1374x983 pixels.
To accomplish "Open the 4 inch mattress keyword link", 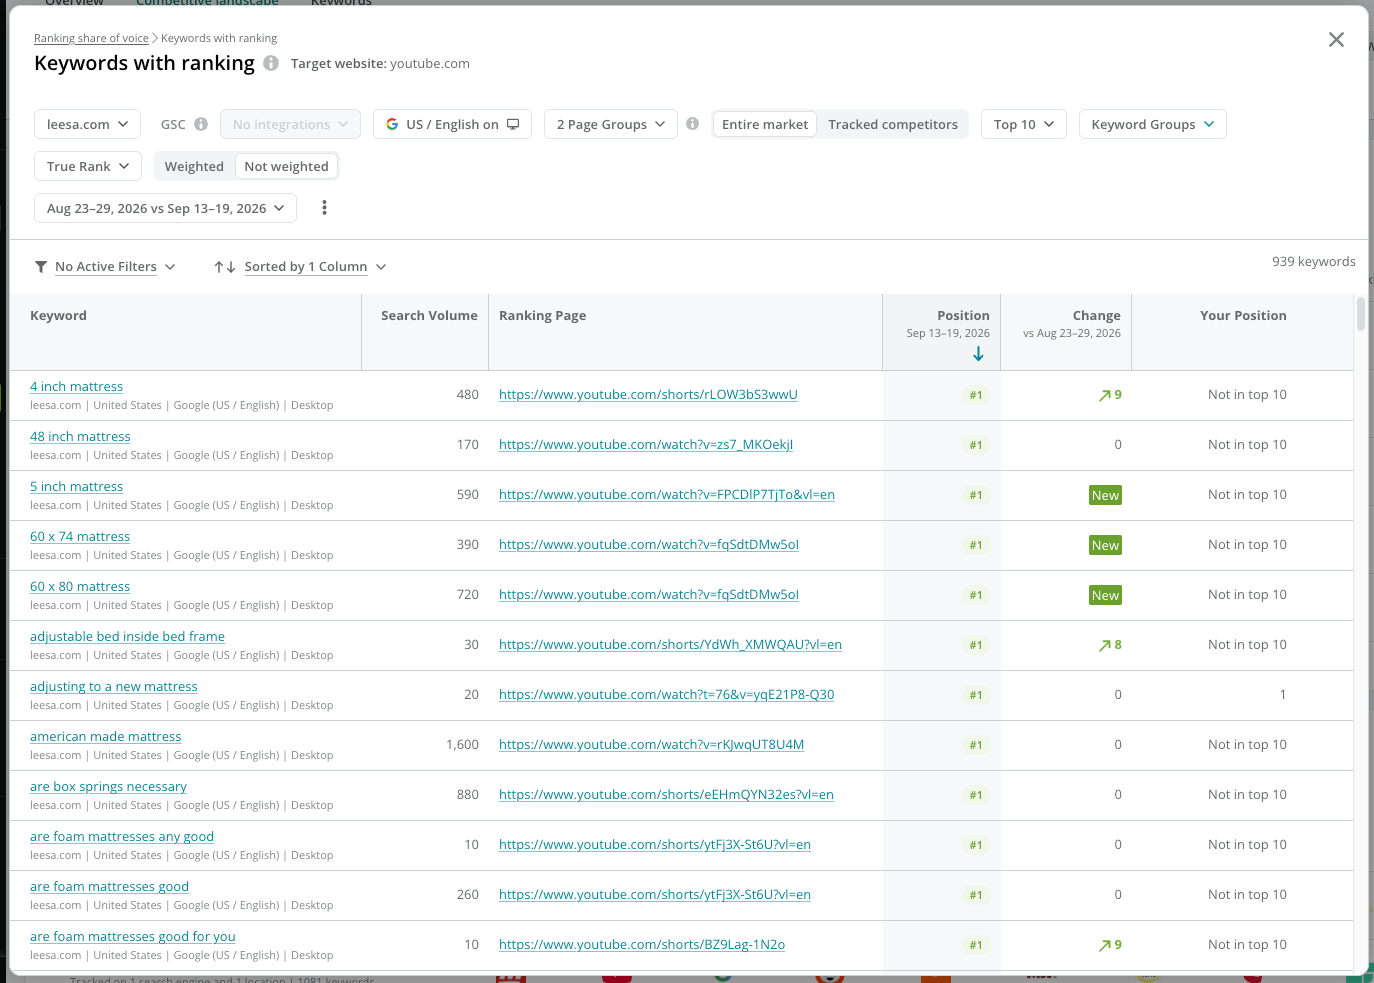I will [76, 387].
